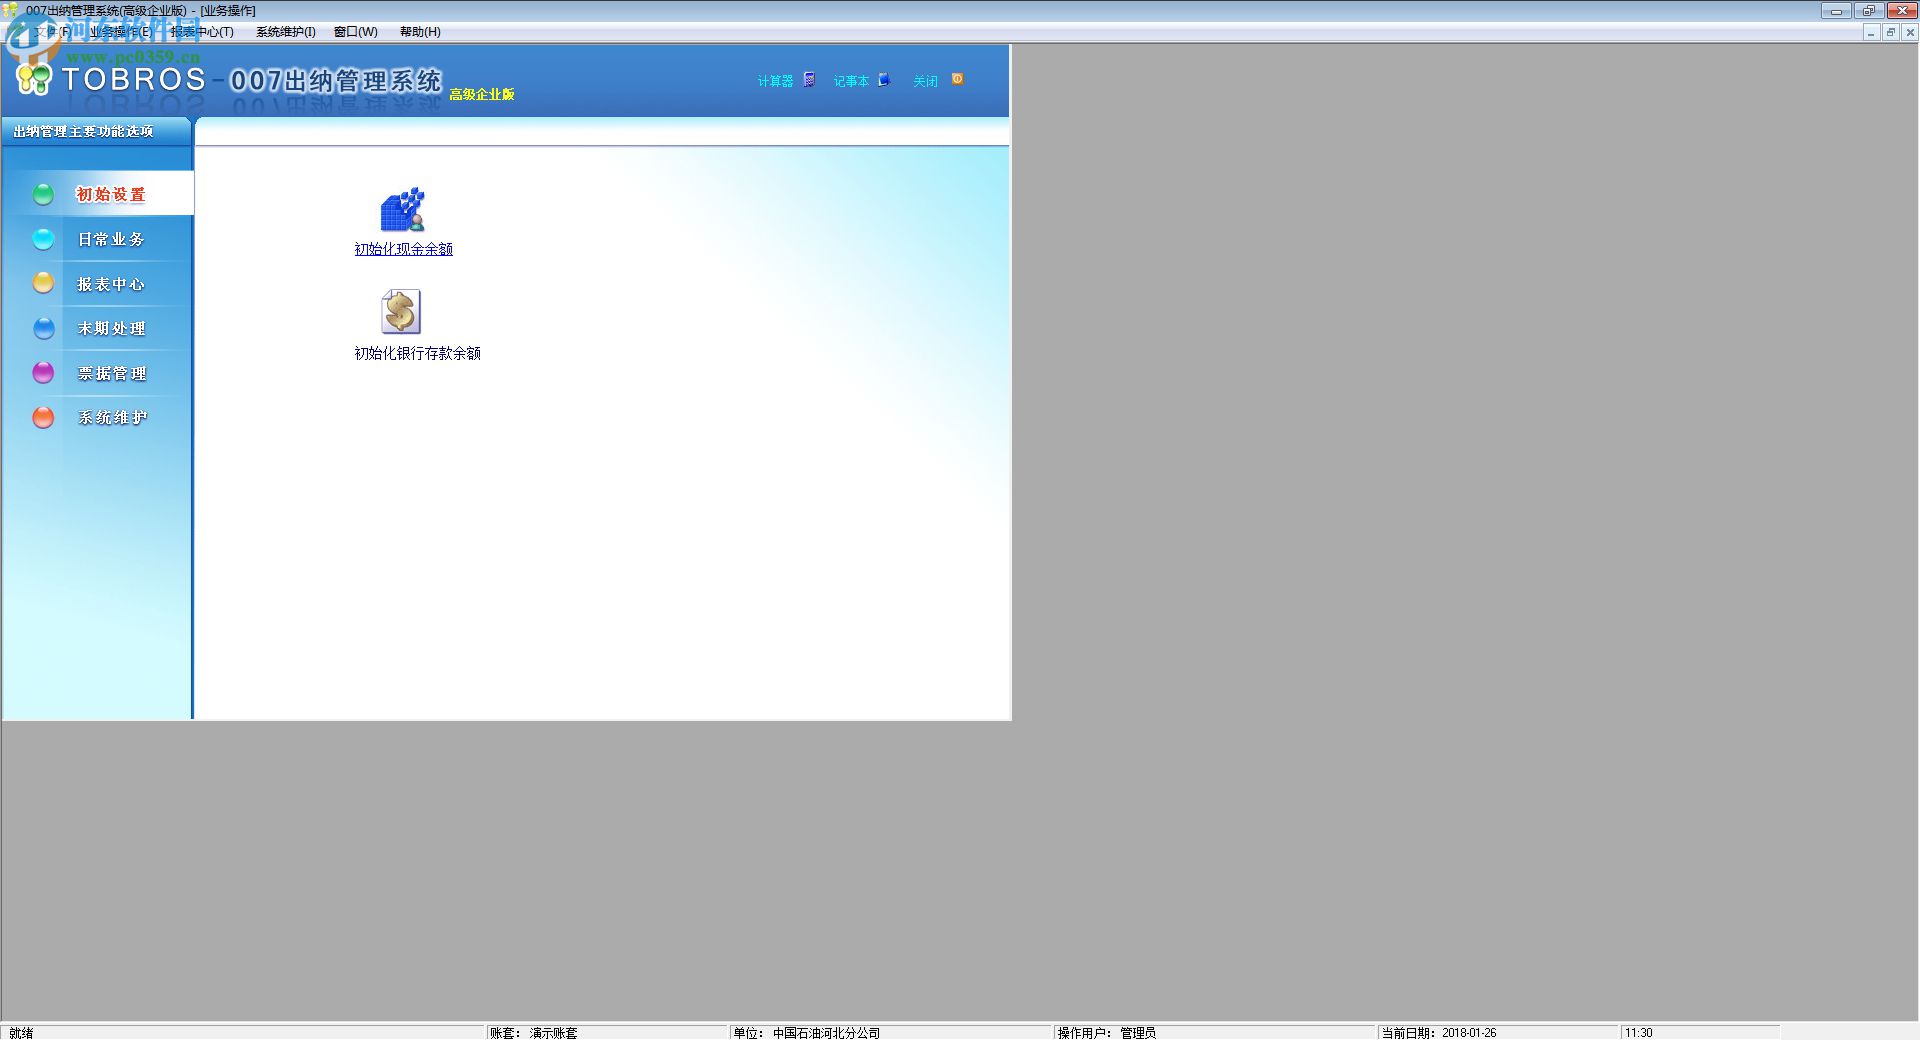The height and width of the screenshot is (1040, 1920).
Task: Switch to the 报表中心 sidebar section
Action: click(x=111, y=284)
